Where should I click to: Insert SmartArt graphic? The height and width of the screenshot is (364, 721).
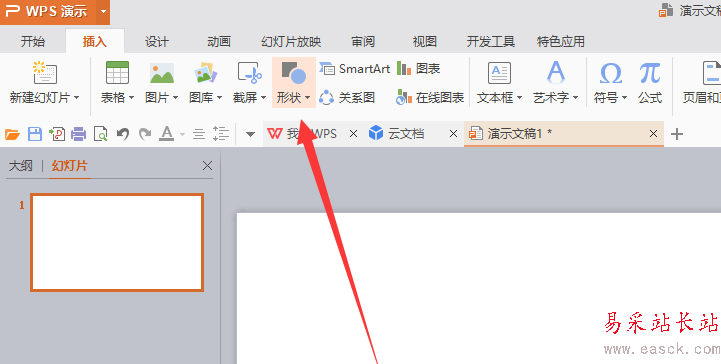(355, 68)
